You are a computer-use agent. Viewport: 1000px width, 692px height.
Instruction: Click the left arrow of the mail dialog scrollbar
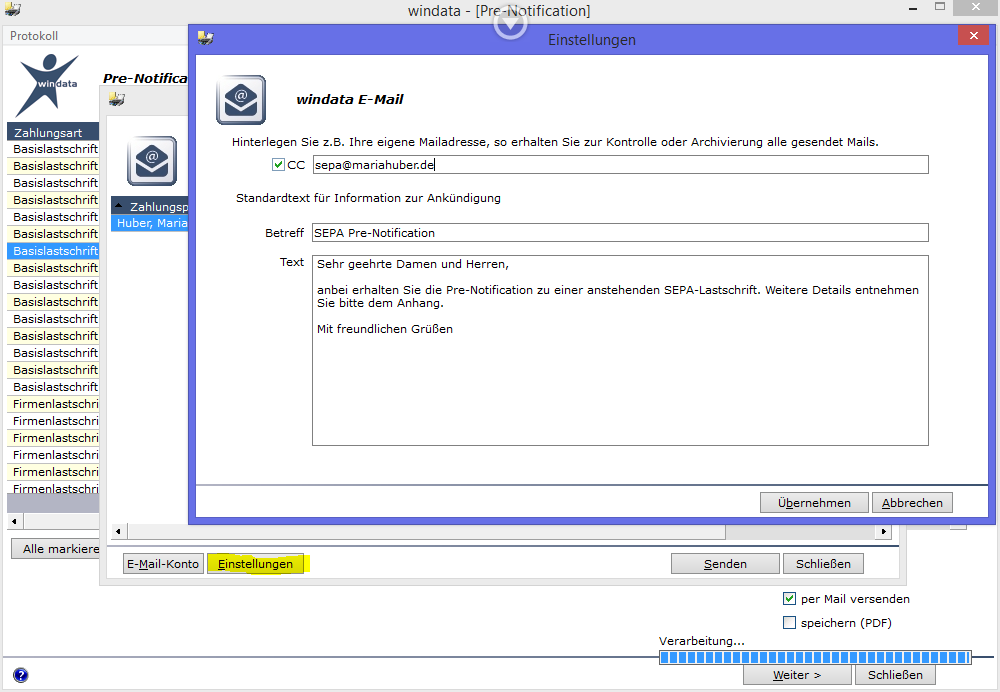(x=119, y=531)
